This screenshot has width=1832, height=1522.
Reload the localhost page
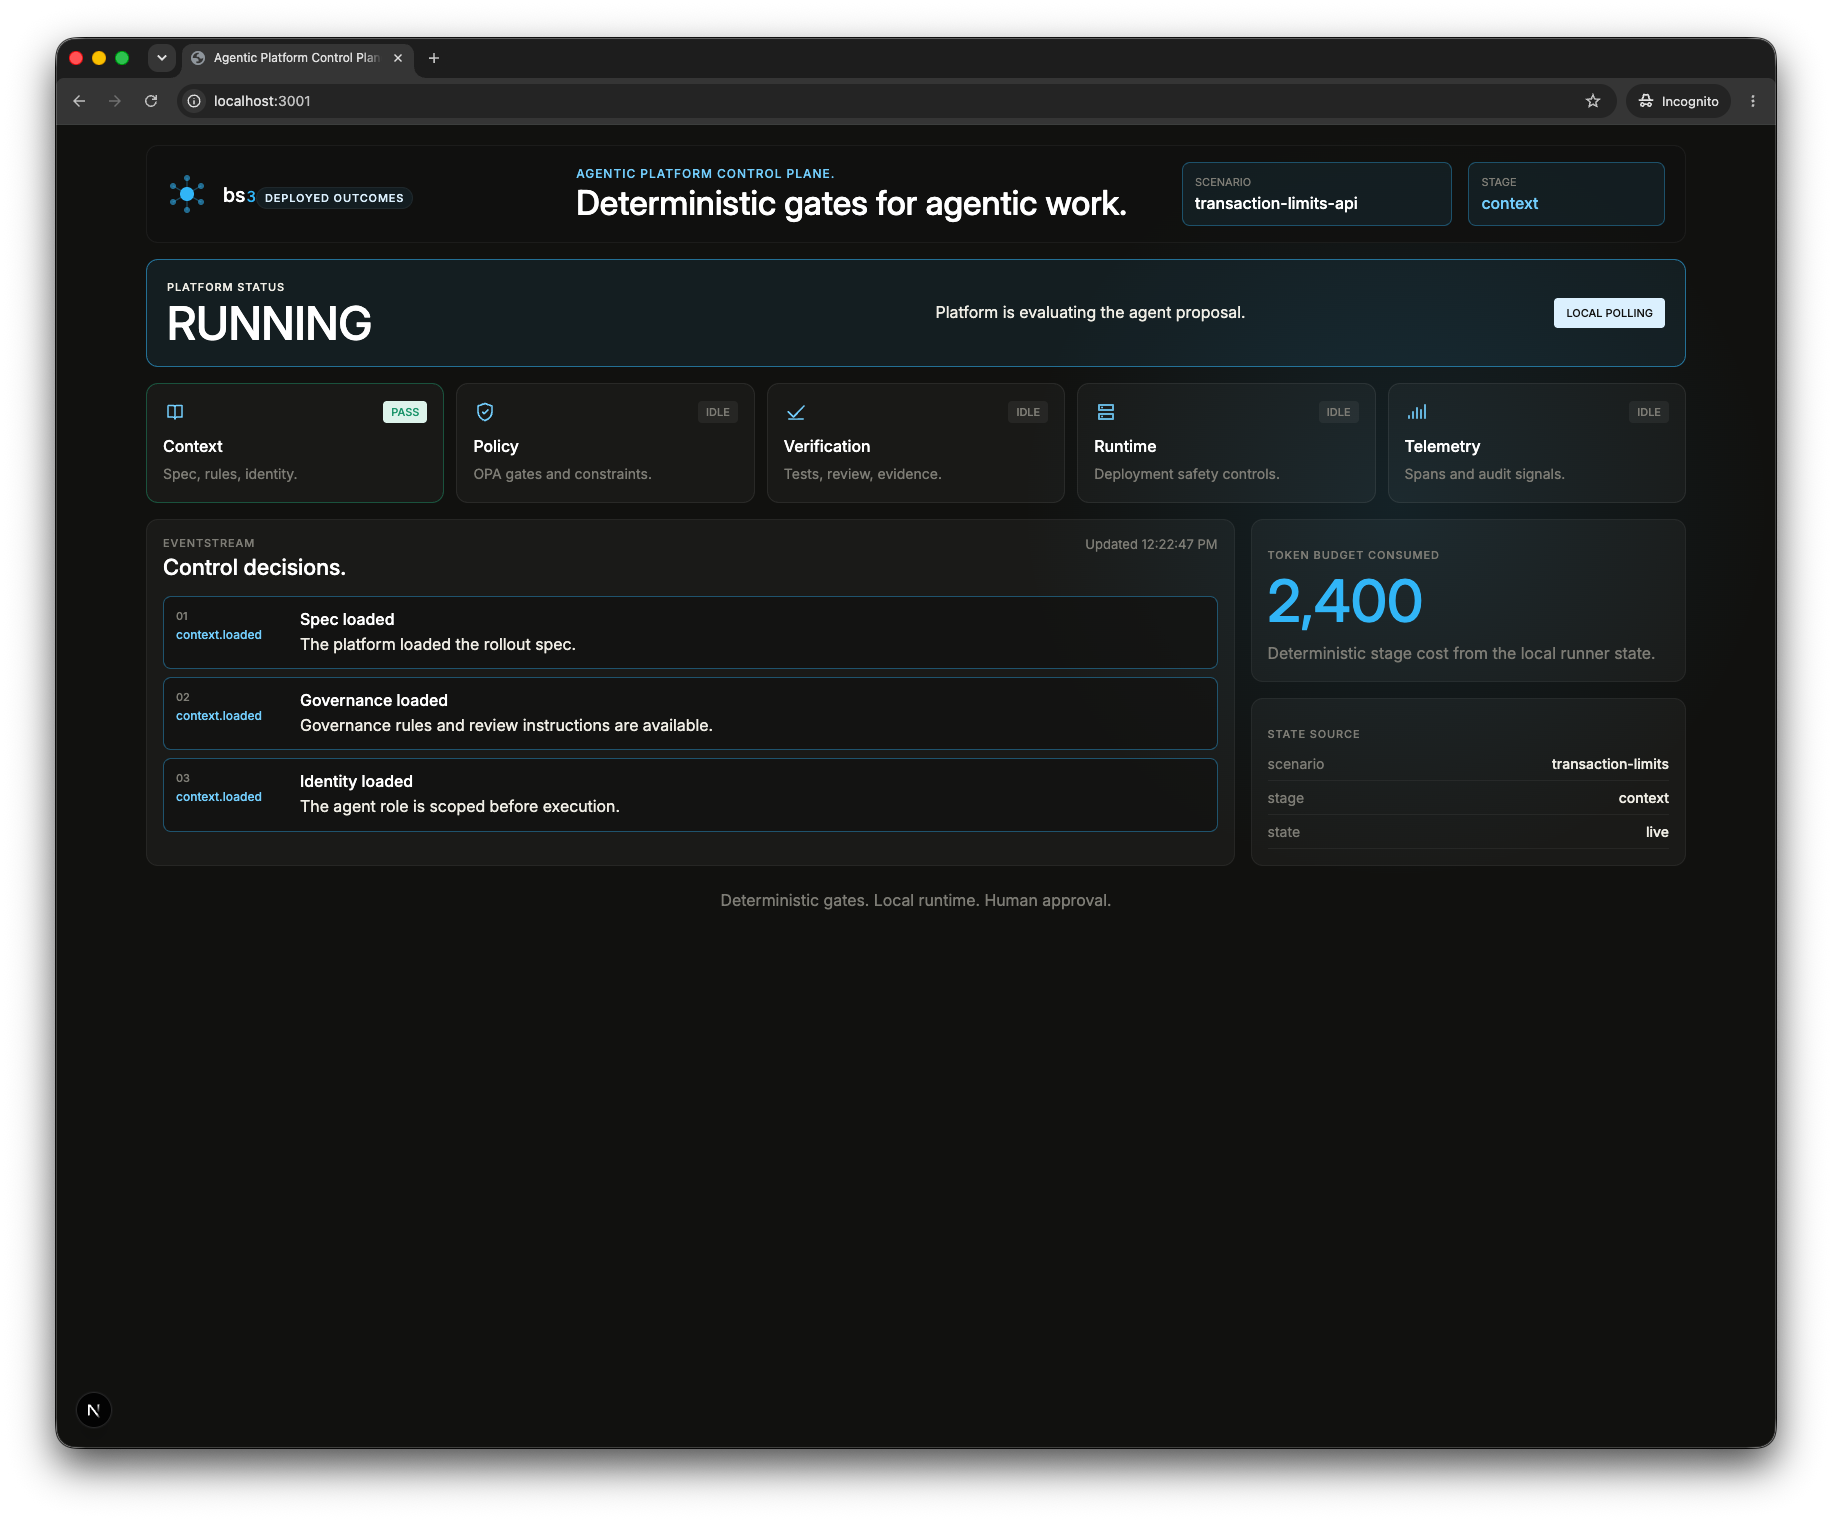coord(151,101)
